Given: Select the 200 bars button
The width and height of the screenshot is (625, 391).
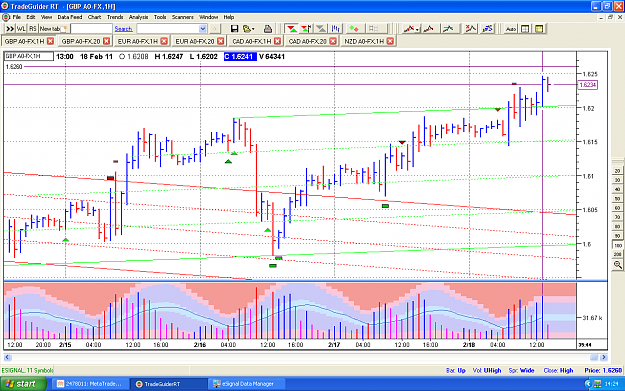Looking at the screenshot, I should click(617, 254).
